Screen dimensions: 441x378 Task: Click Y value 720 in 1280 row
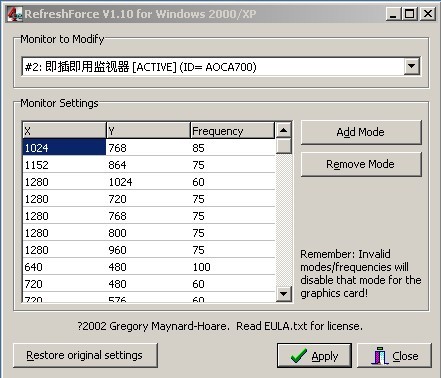click(117, 199)
